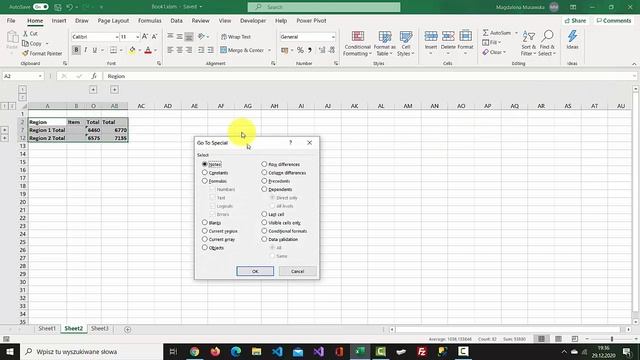640x360 pixels.
Task: Click the Decrease Decimal icon
Action: coord(332,50)
